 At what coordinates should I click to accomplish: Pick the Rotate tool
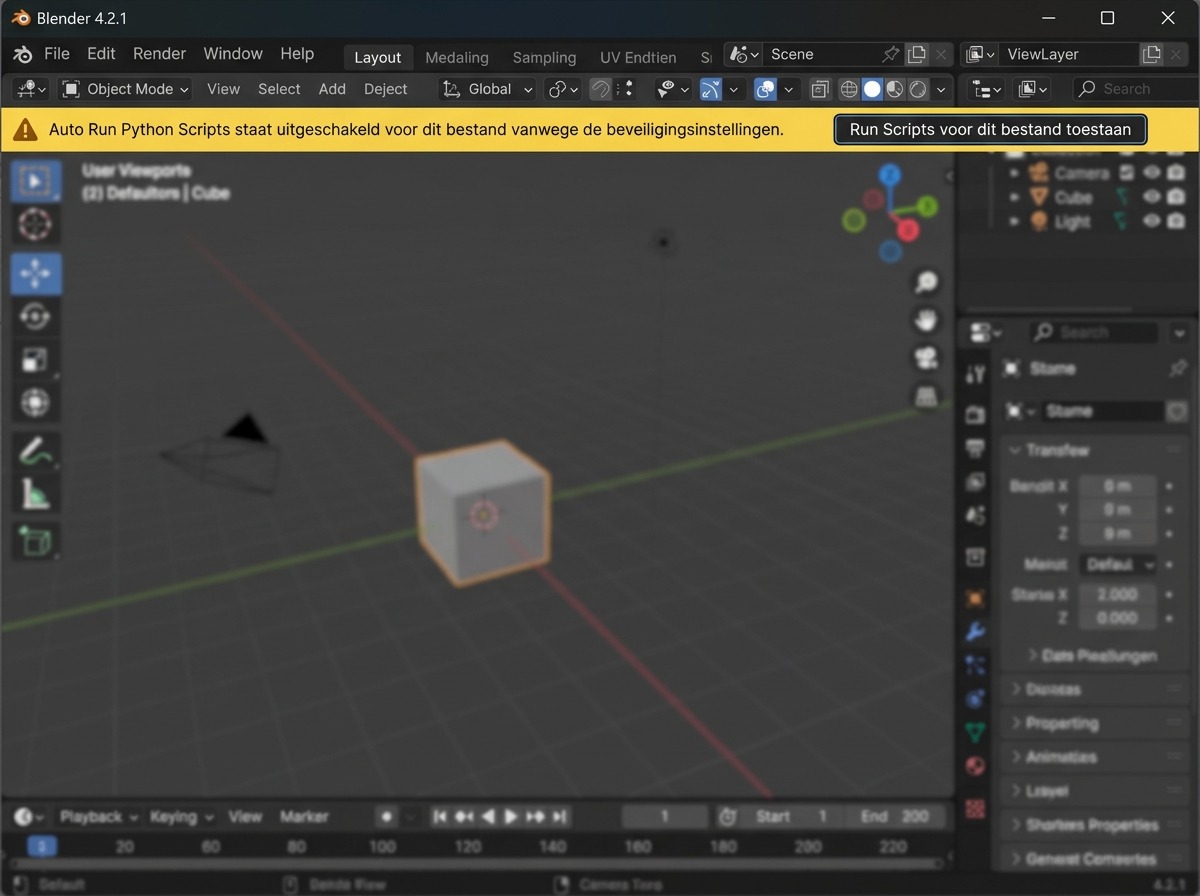[35, 317]
